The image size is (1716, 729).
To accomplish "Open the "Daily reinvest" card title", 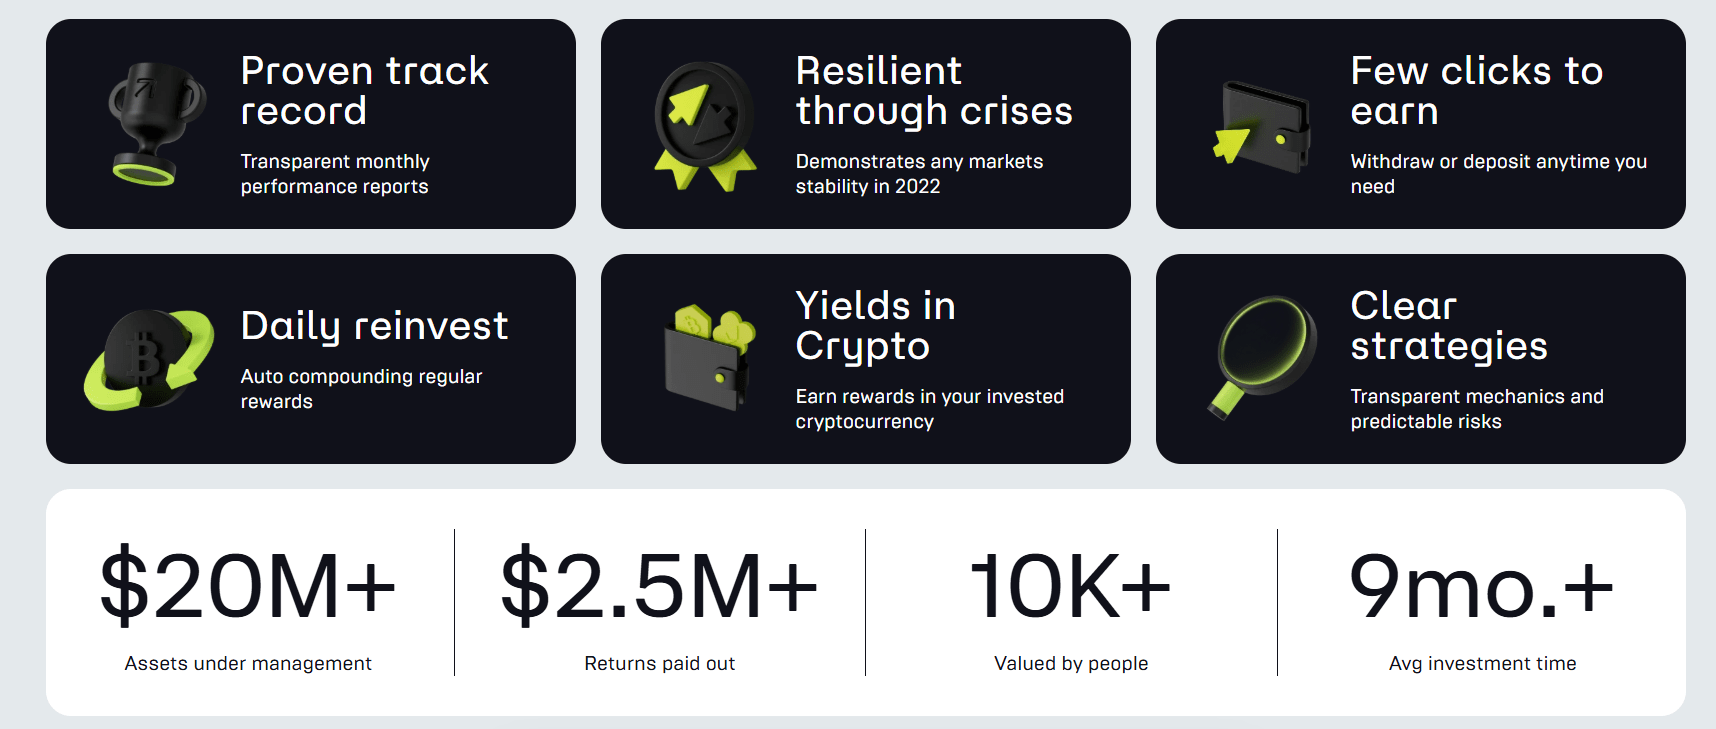I will [x=374, y=326].
